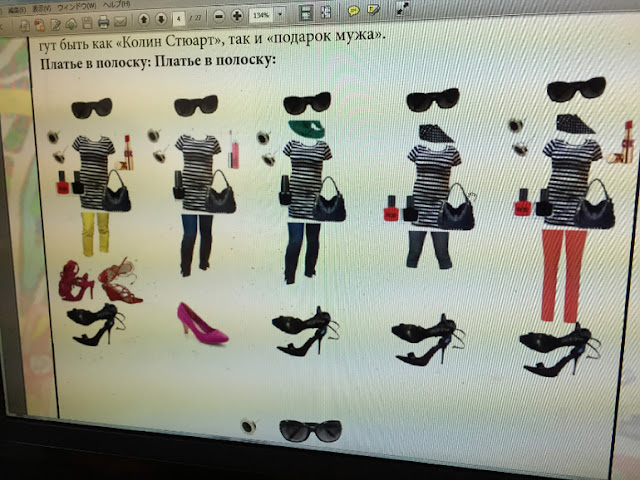Click the text "Колин Стюарт" in the first line
The height and width of the screenshot is (480, 640).
tap(169, 41)
